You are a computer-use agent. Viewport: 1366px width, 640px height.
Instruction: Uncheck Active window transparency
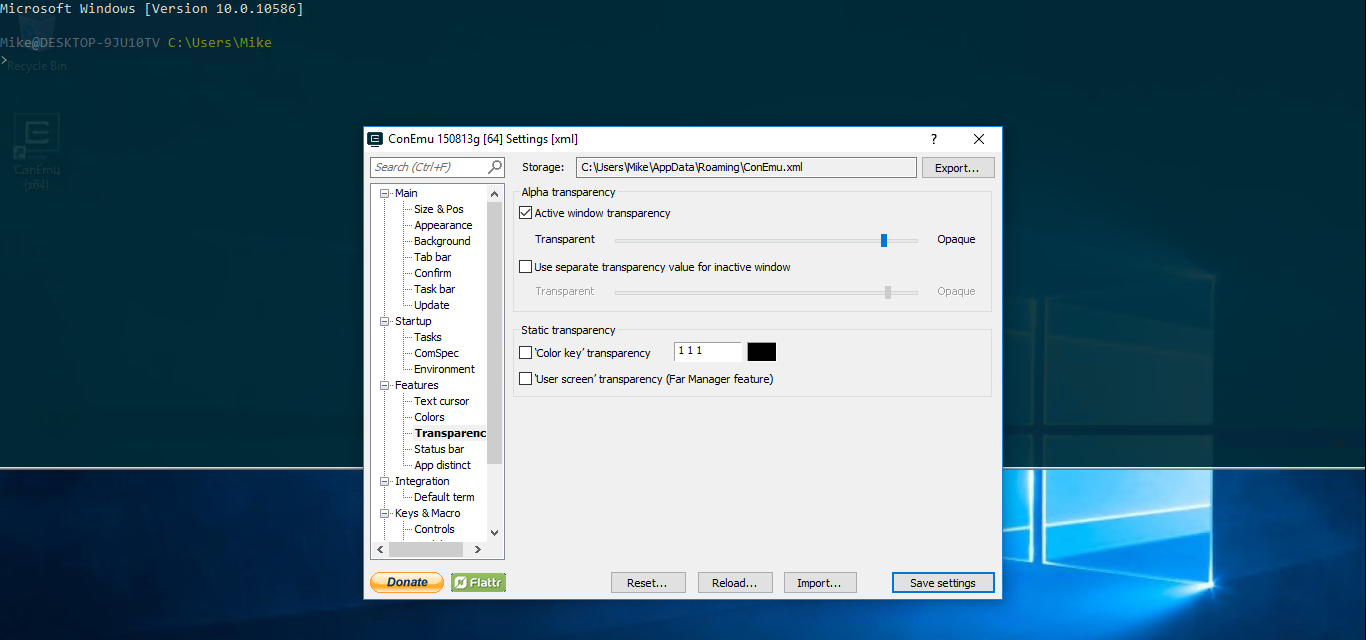(526, 213)
